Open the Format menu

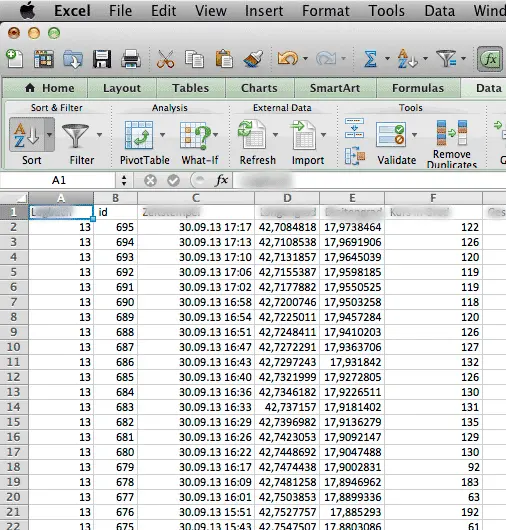pos(326,11)
